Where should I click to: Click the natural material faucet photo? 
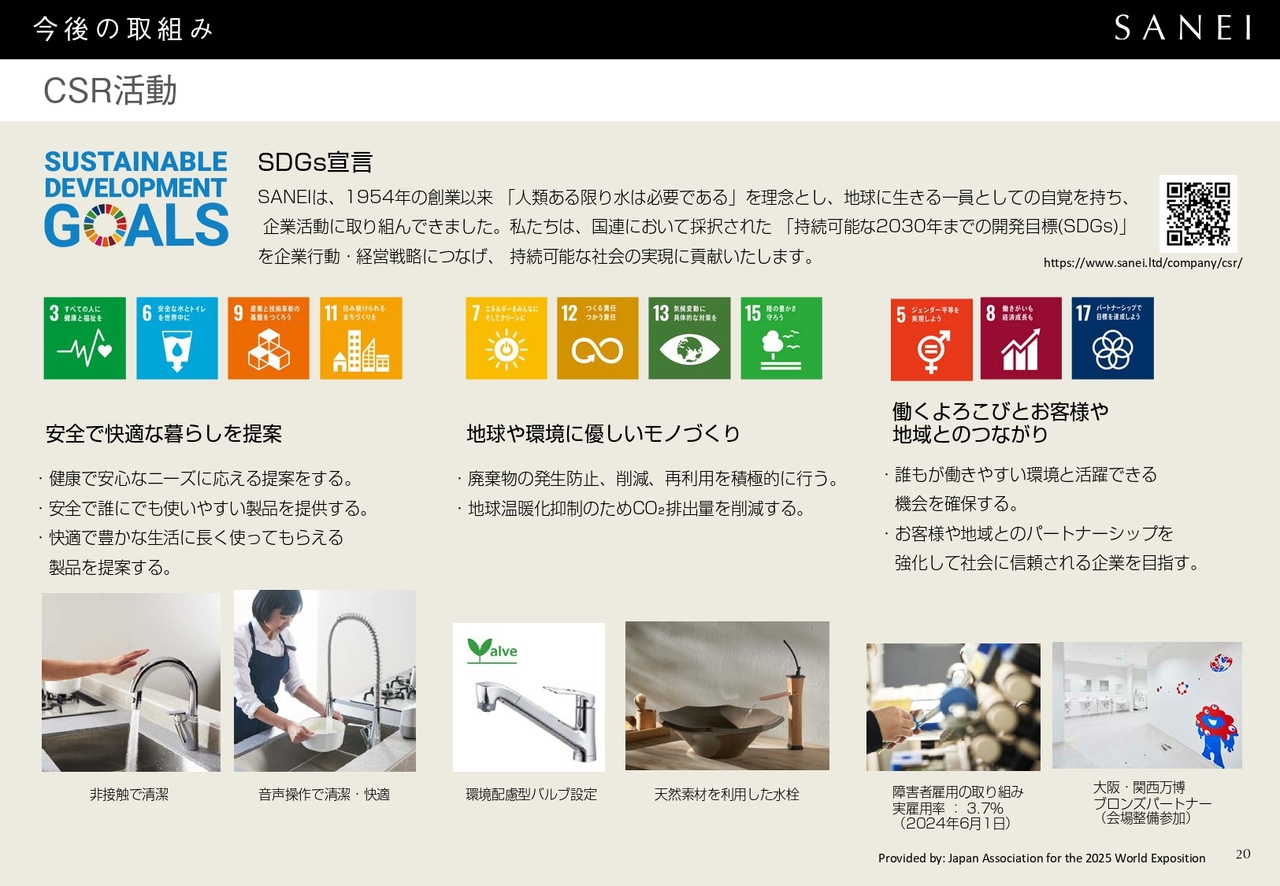point(727,696)
